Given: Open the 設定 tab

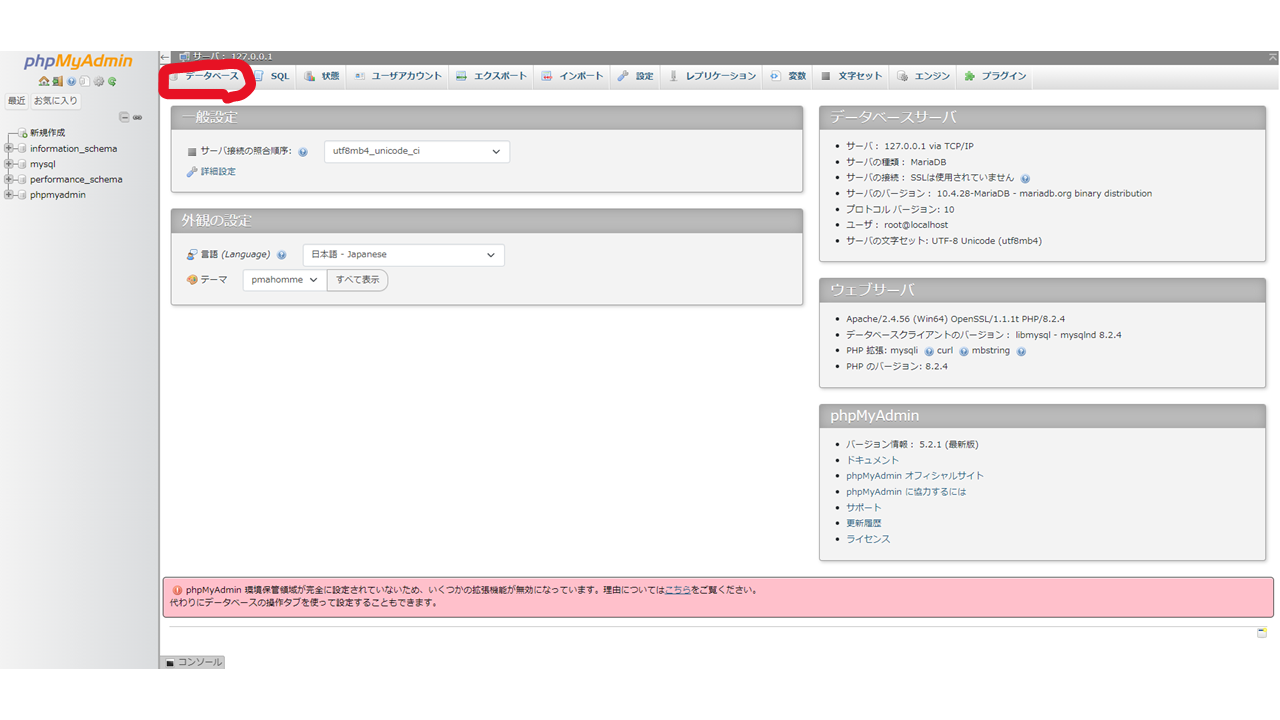Looking at the screenshot, I should pos(636,76).
